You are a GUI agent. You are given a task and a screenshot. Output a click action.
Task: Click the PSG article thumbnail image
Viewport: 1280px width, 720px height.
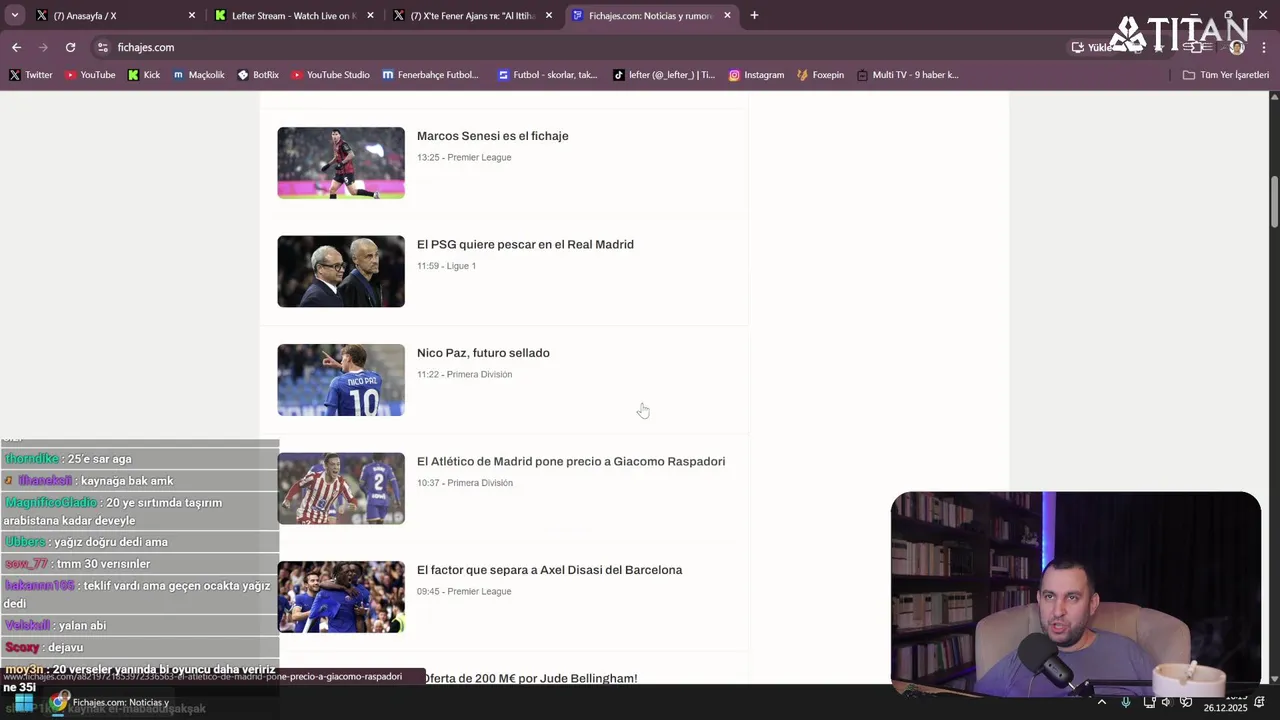tap(341, 271)
